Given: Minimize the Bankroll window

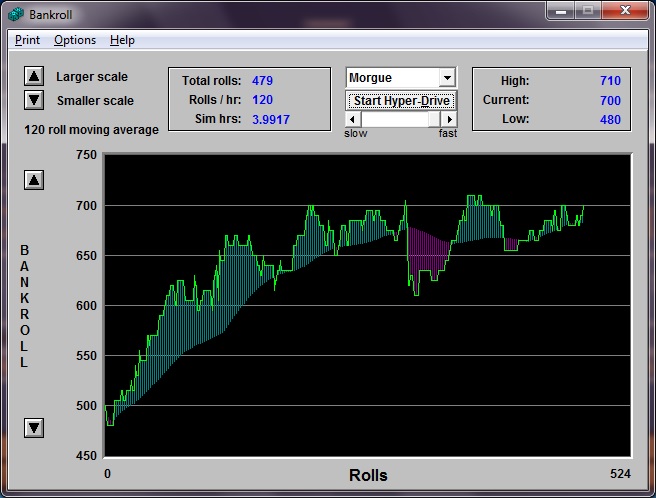Looking at the screenshot, I should (x=561, y=11).
